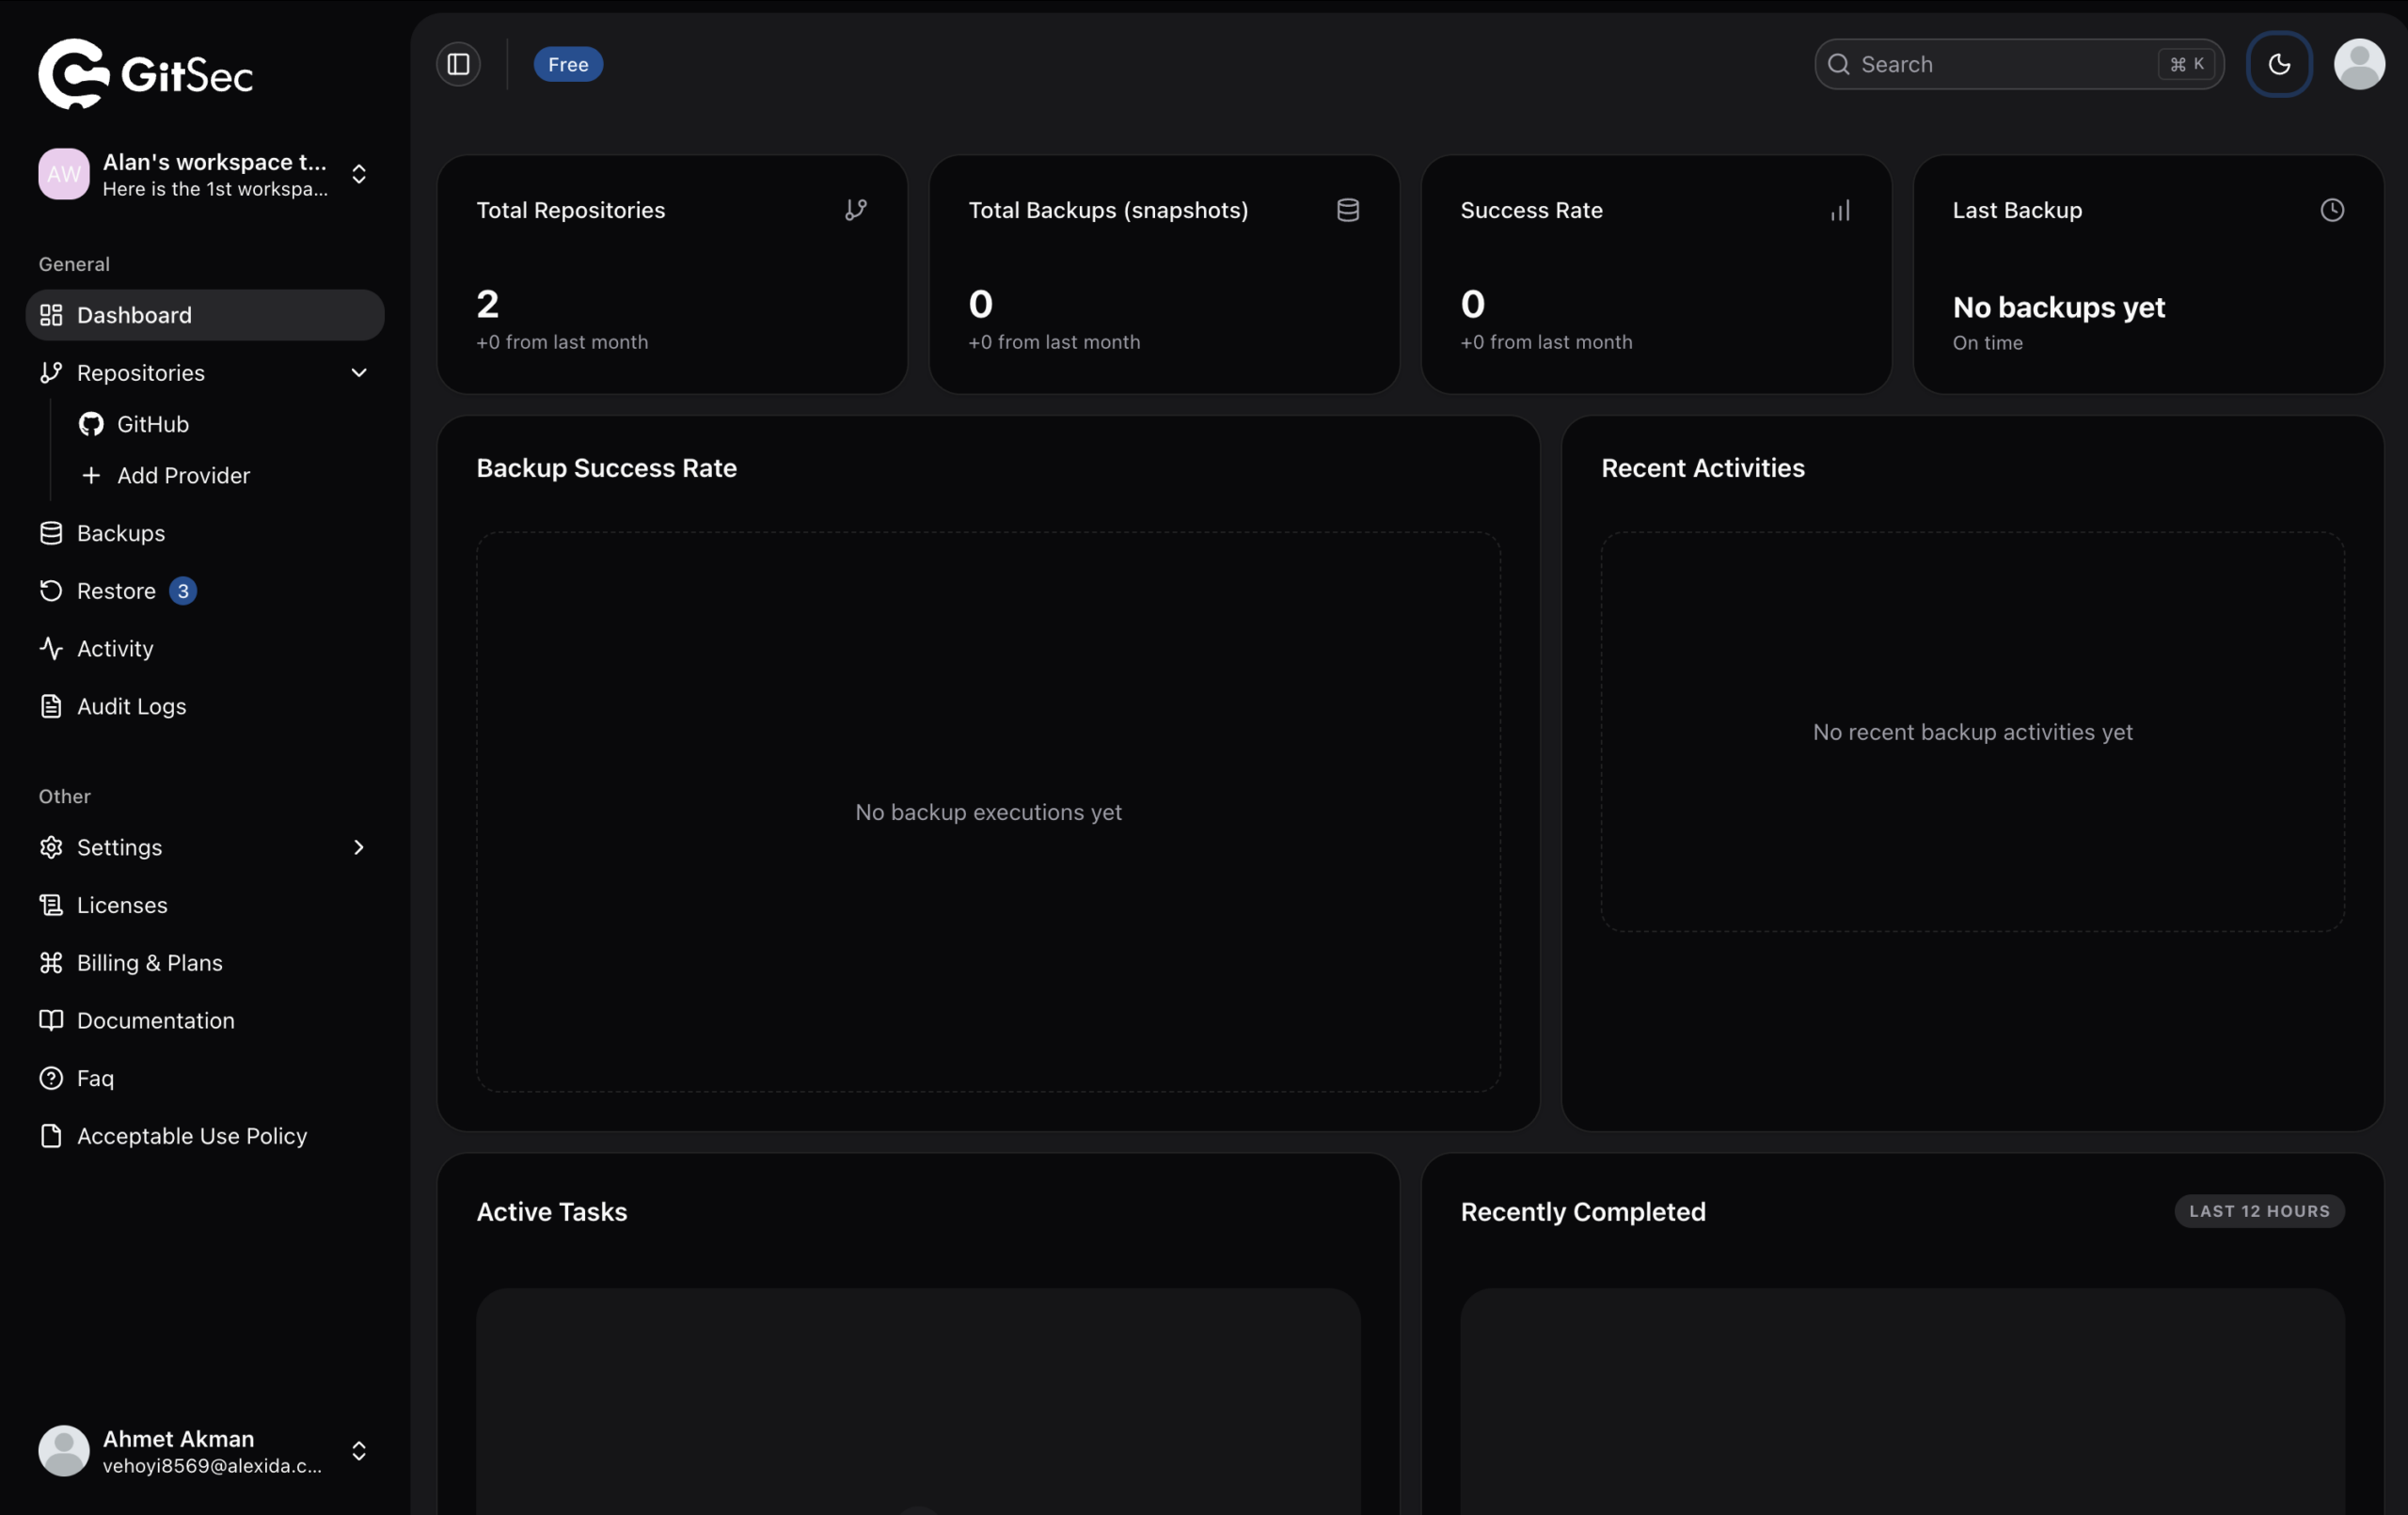Open the Alan's workspace switcher
The height and width of the screenshot is (1515, 2408).
point(205,174)
